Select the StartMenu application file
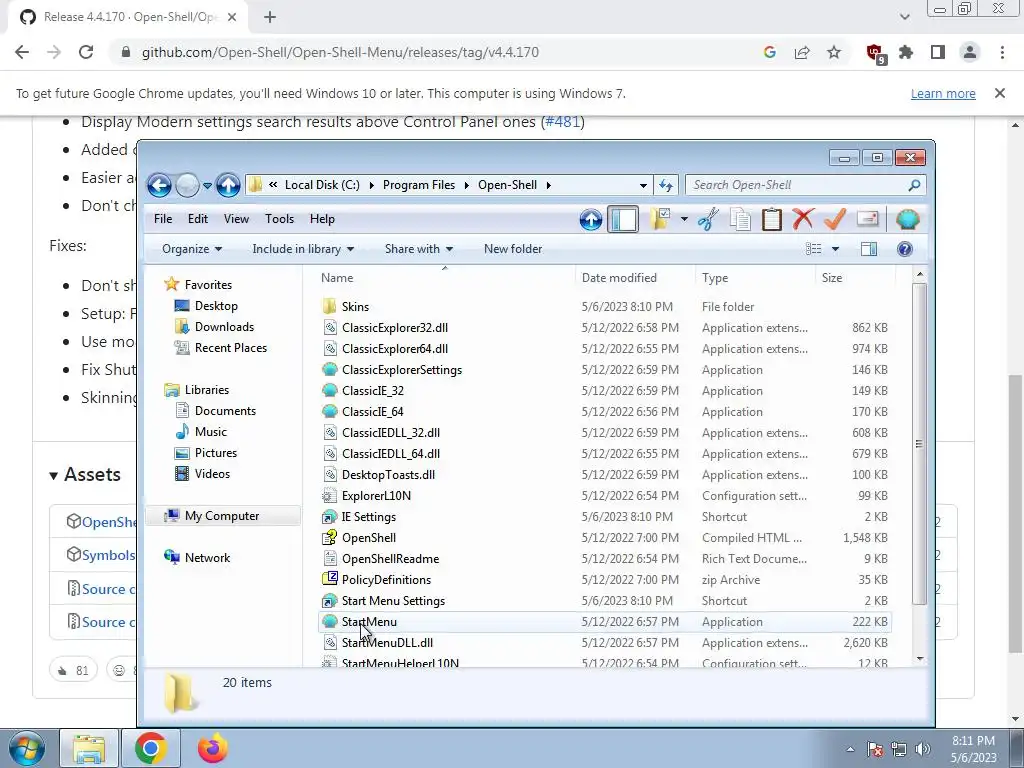This screenshot has width=1024, height=768. (x=605, y=622)
